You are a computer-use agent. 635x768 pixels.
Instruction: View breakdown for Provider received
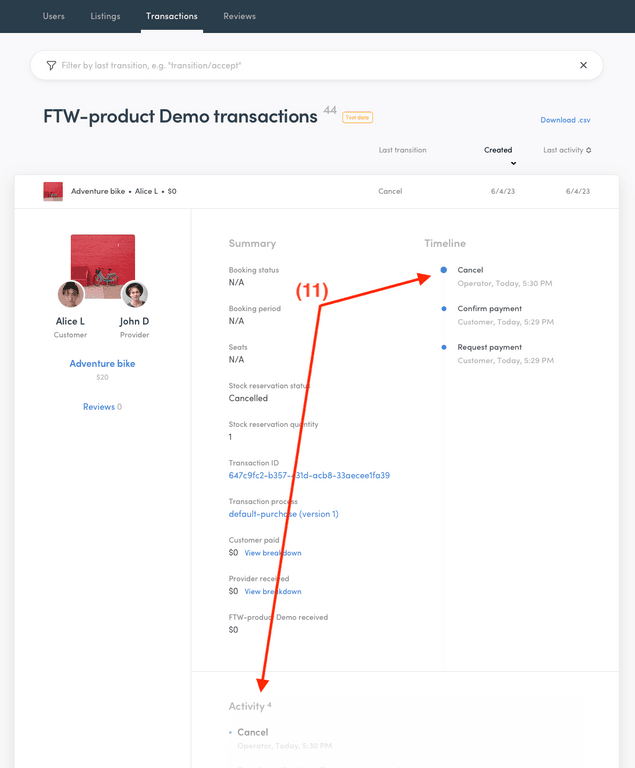[x=273, y=592]
